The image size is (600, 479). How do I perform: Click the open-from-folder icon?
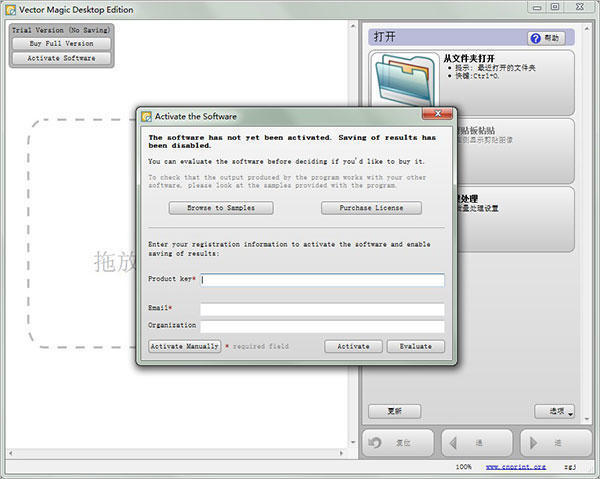(x=404, y=81)
